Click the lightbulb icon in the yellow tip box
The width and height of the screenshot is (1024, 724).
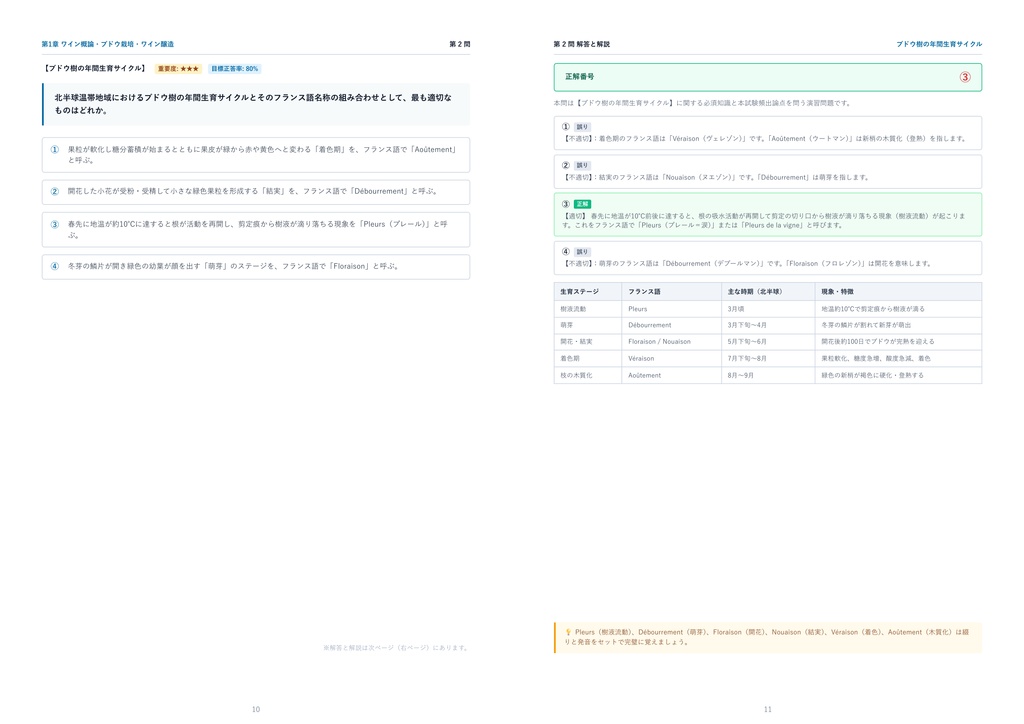coord(568,632)
